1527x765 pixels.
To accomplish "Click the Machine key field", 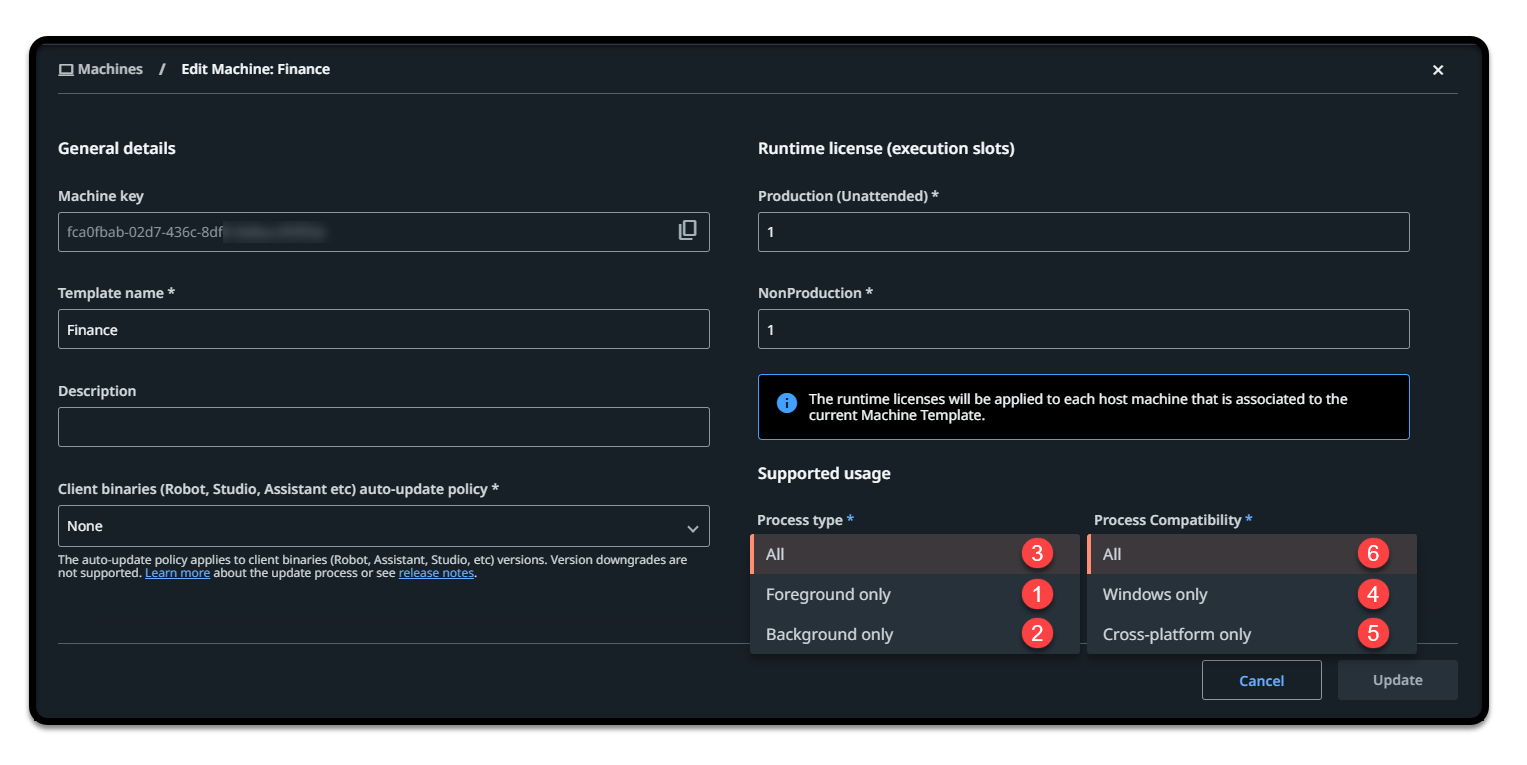I will [384, 232].
